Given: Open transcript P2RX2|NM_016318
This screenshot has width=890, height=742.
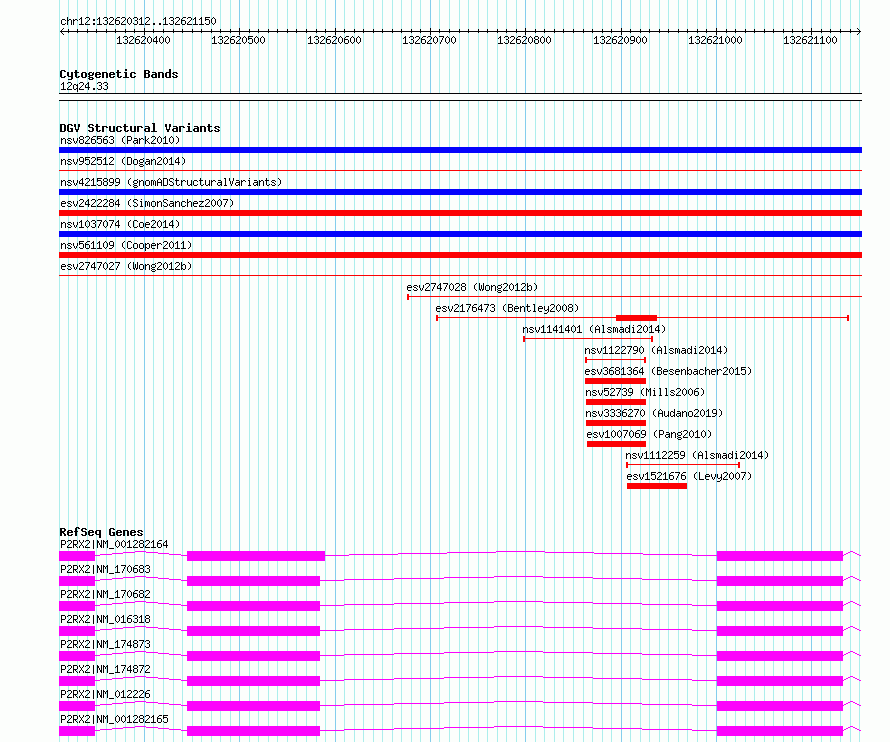Looking at the screenshot, I should pos(106,619).
